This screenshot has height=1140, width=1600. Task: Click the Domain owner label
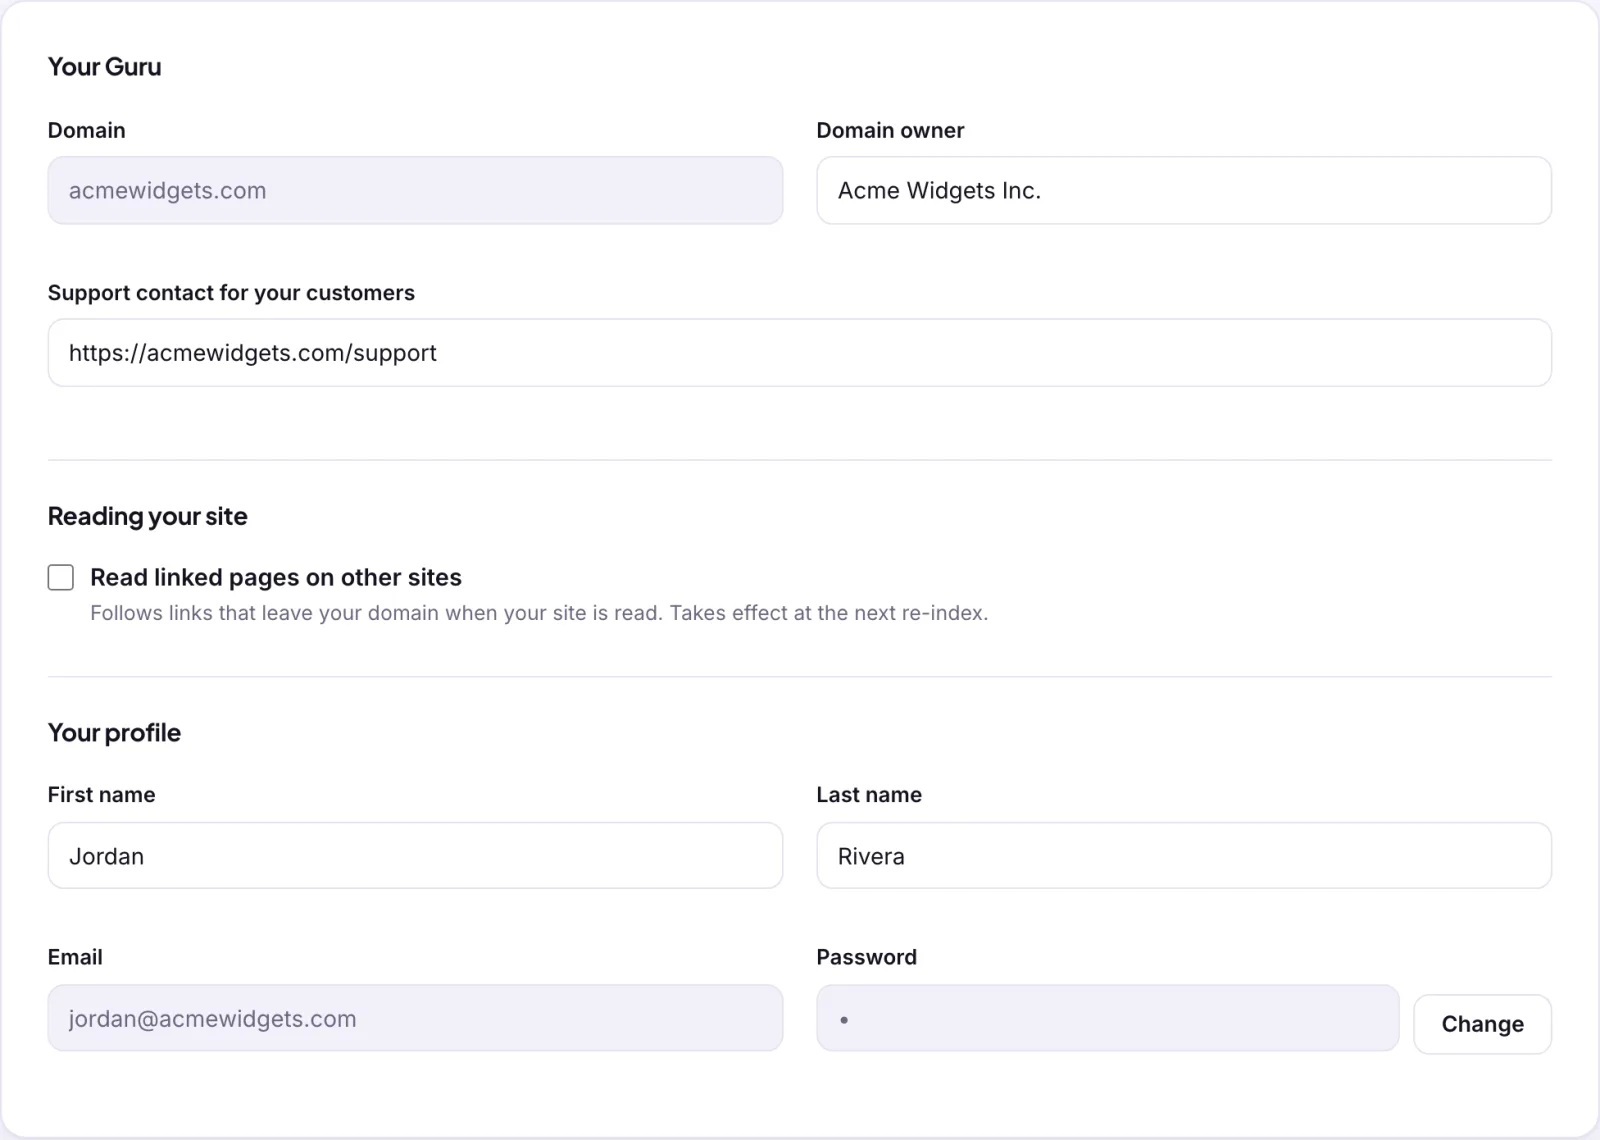(890, 130)
